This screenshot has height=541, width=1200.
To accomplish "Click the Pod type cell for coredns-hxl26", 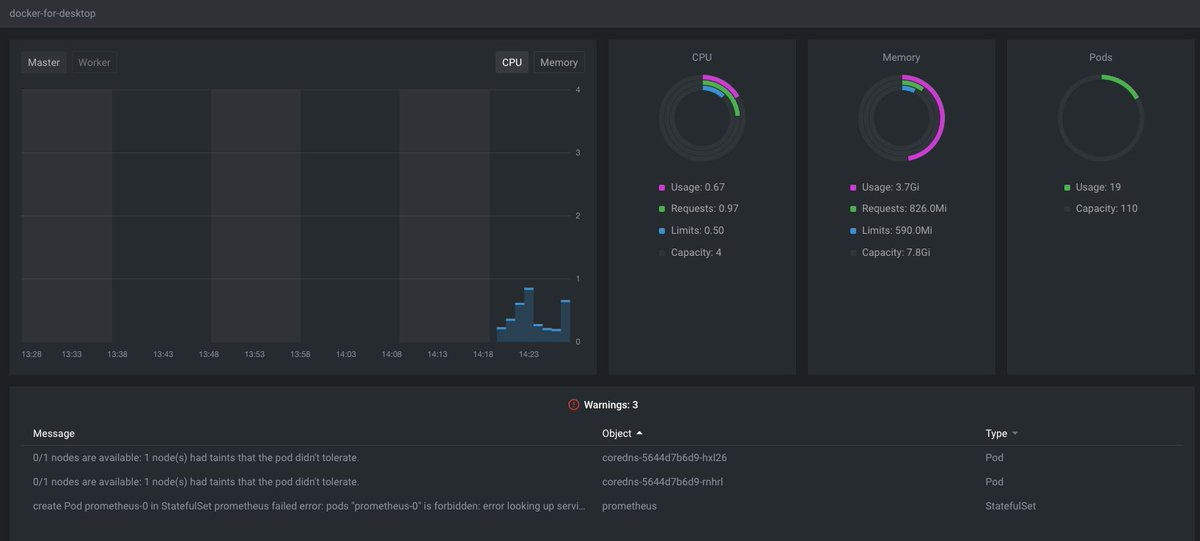I will coord(994,457).
